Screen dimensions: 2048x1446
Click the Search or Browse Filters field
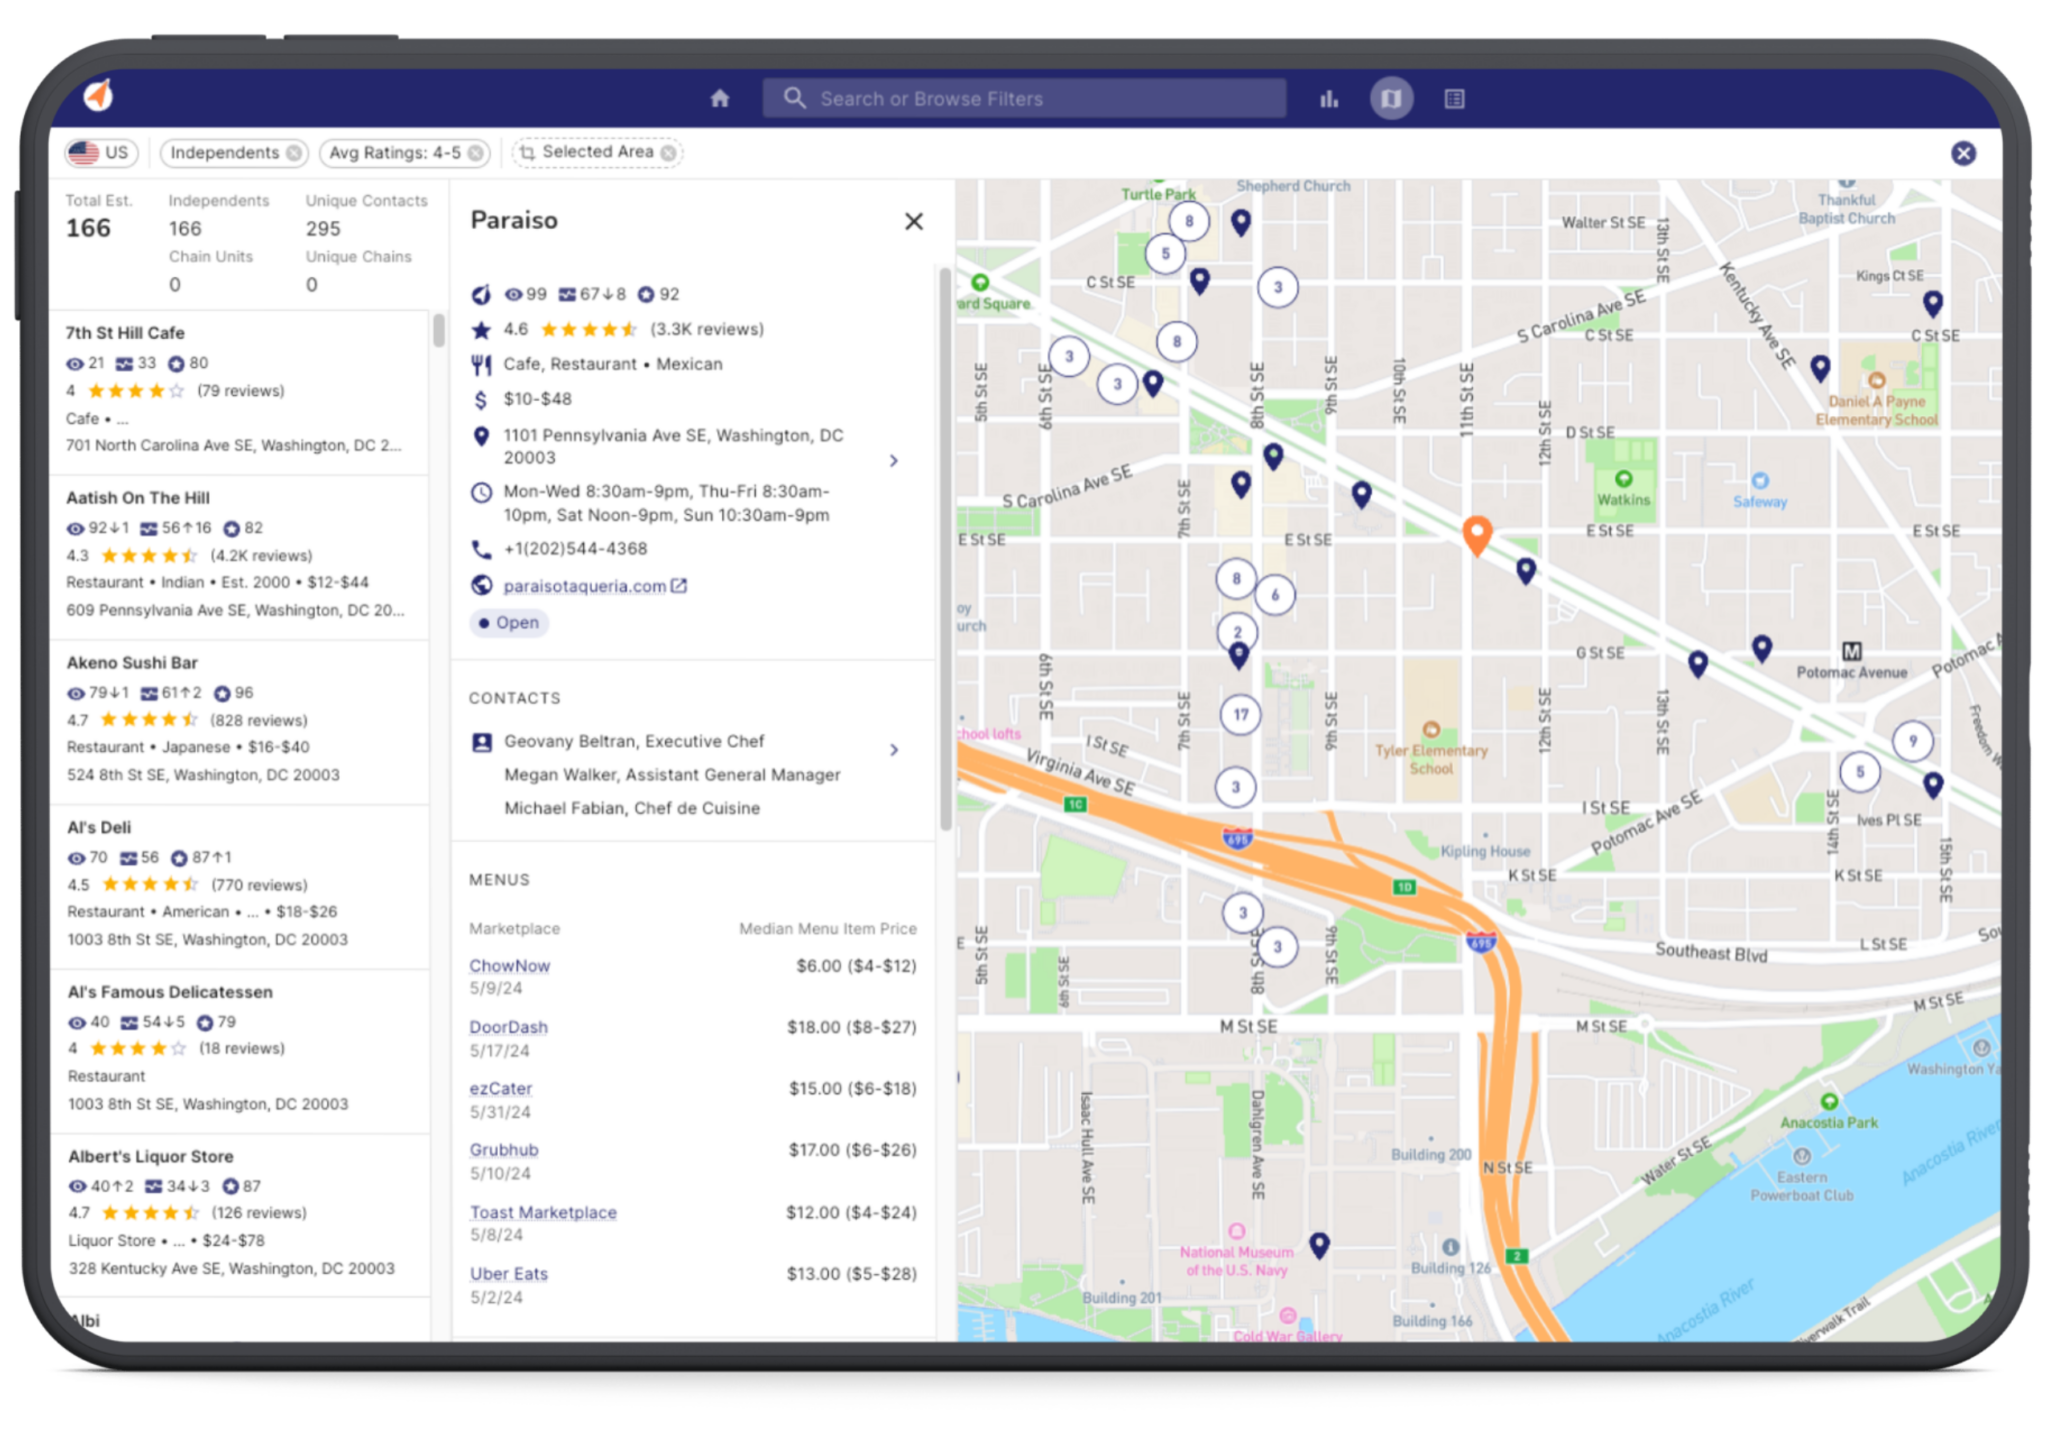point(1024,98)
